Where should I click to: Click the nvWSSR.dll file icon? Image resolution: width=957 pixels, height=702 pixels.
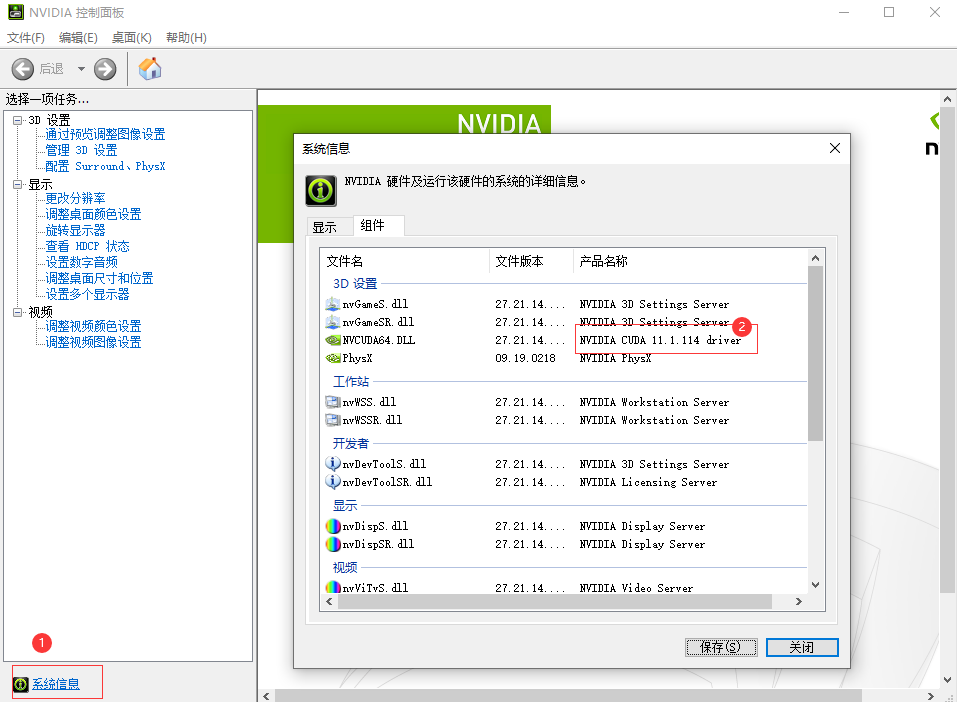(333, 420)
